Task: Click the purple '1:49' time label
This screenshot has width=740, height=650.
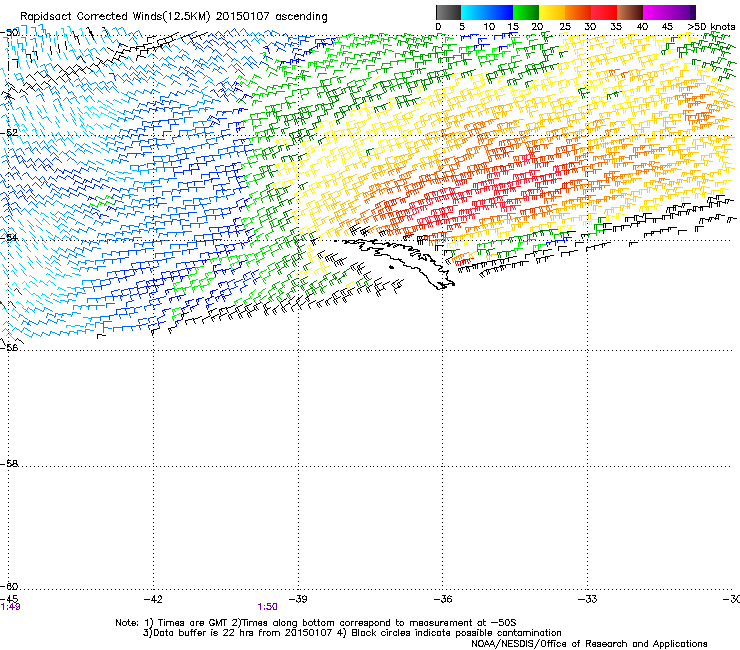Action: click(x=10, y=607)
